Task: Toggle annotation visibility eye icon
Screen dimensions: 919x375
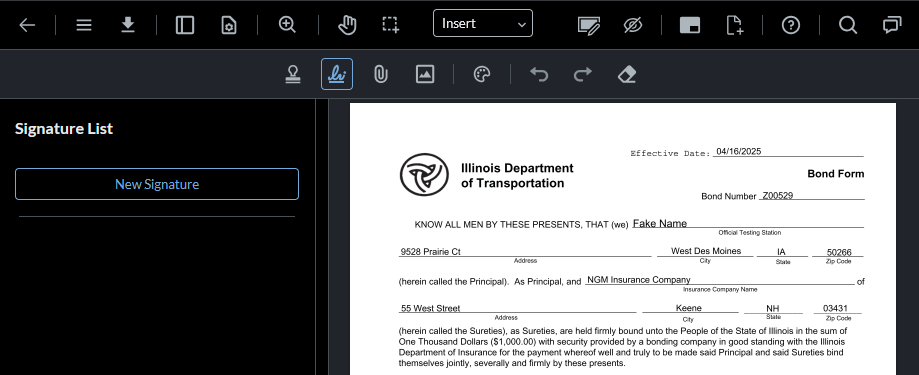Action: tap(633, 25)
